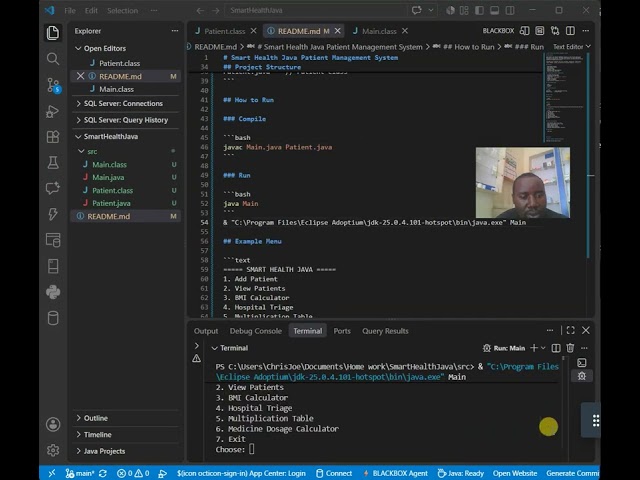The width and height of the screenshot is (640, 480).
Task: Maximize the bottom panel size
Action: pyautogui.click(x=571, y=330)
